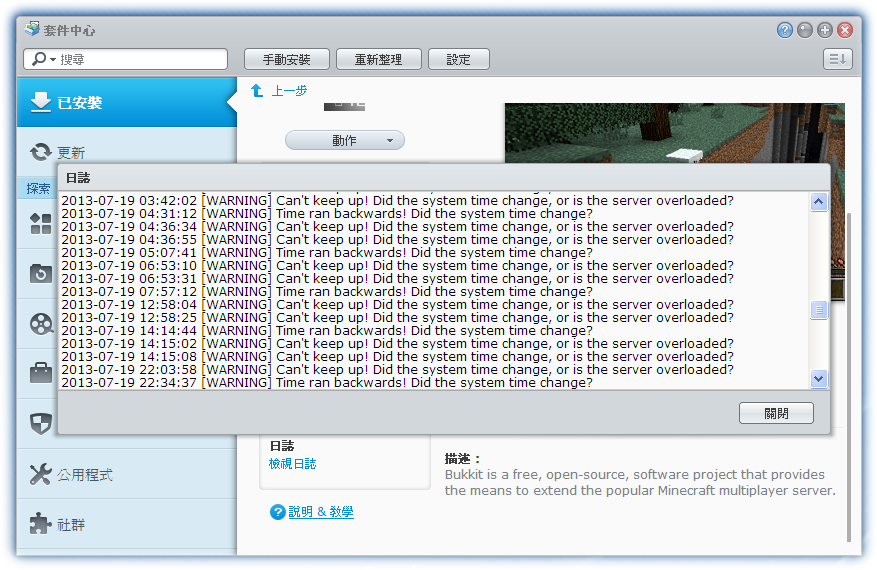Viewport: 877px width, 570px height.
Task: Open the Package Center help icon
Action: click(785, 30)
